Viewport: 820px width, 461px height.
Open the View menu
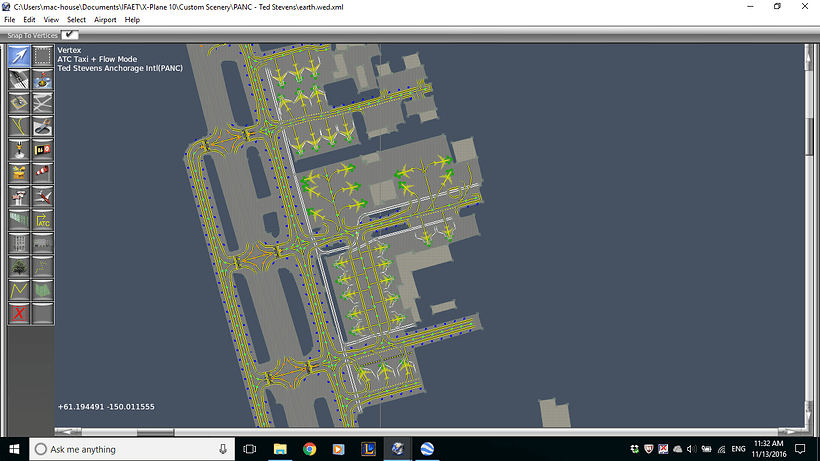[51, 20]
